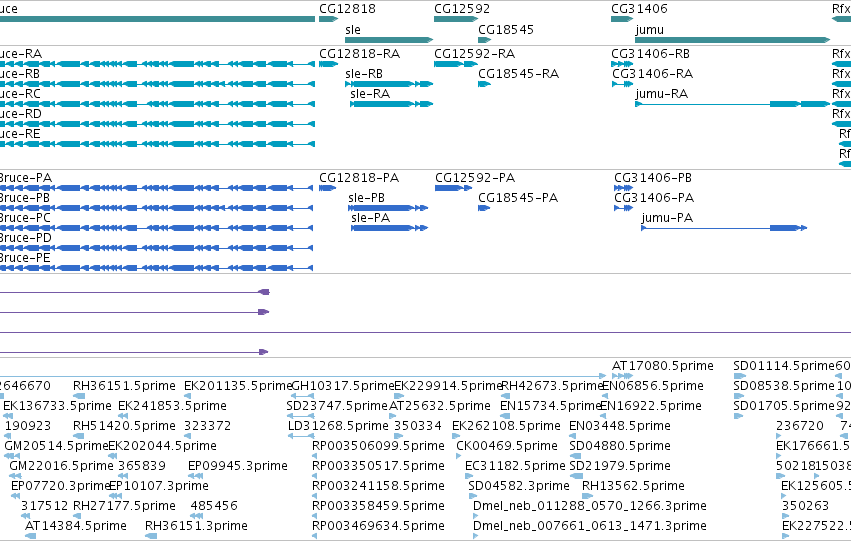This screenshot has width=851, height=541.
Task: Select the LD31268.5prime EST label
Action: tap(338, 426)
